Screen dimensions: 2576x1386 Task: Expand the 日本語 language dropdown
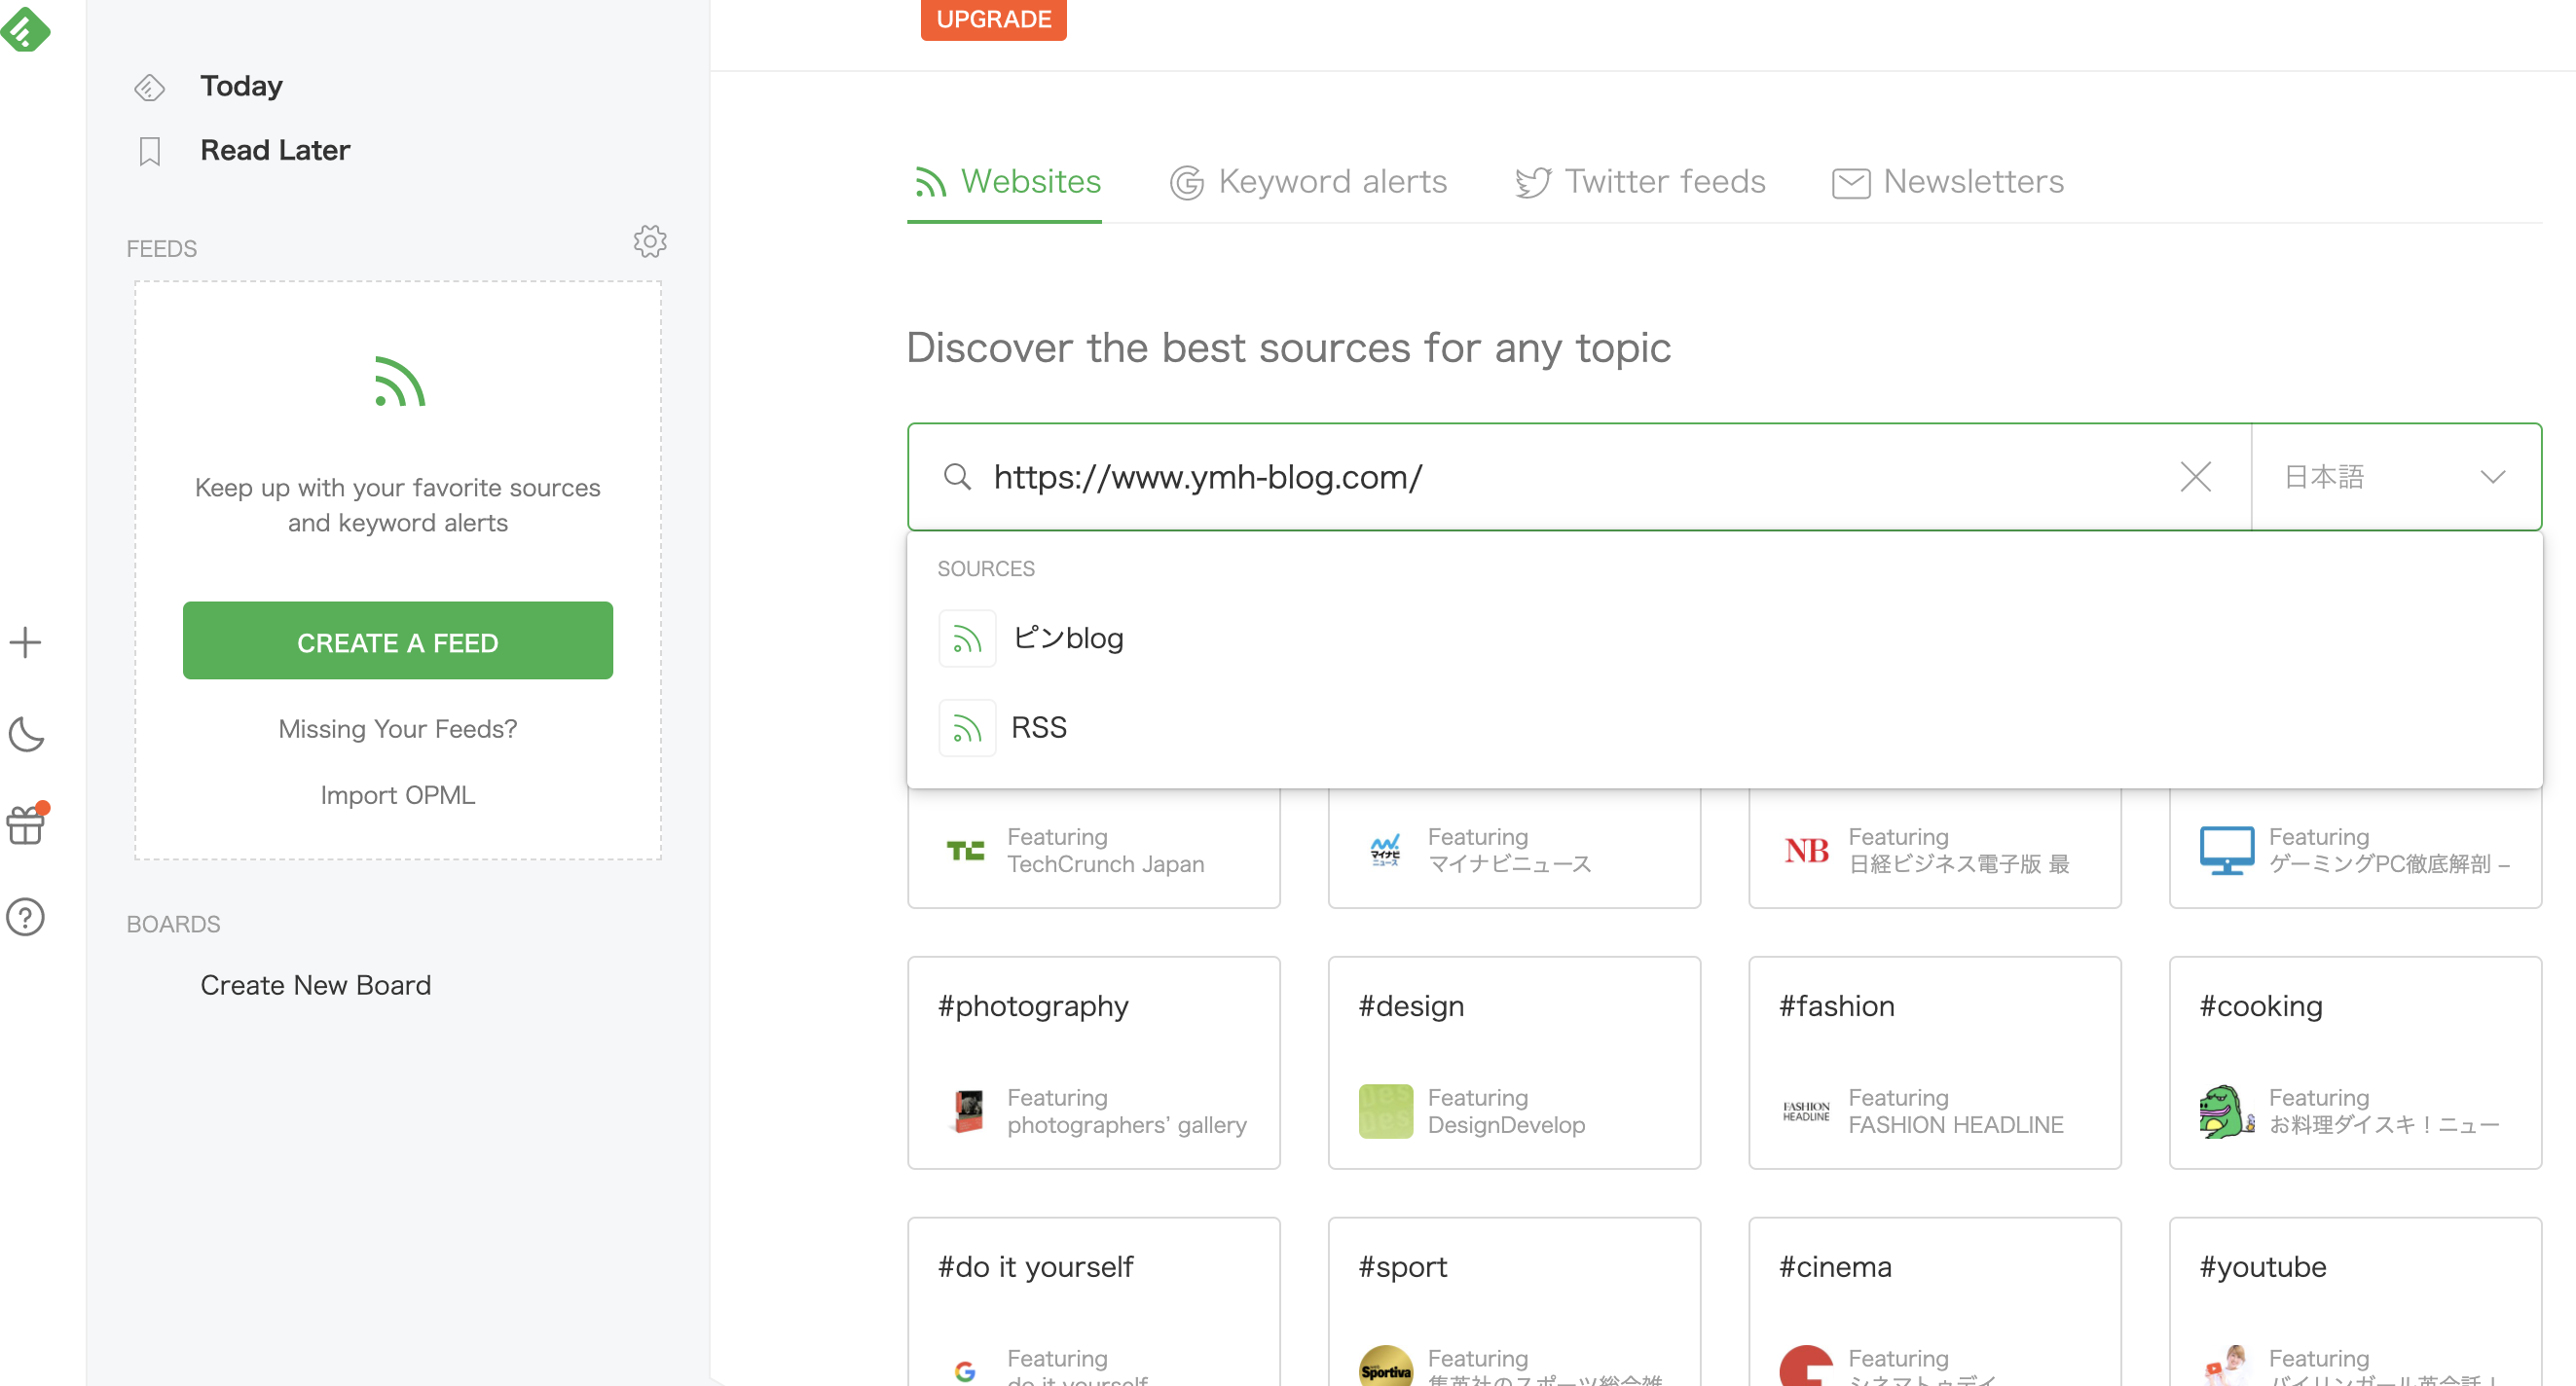2395,477
